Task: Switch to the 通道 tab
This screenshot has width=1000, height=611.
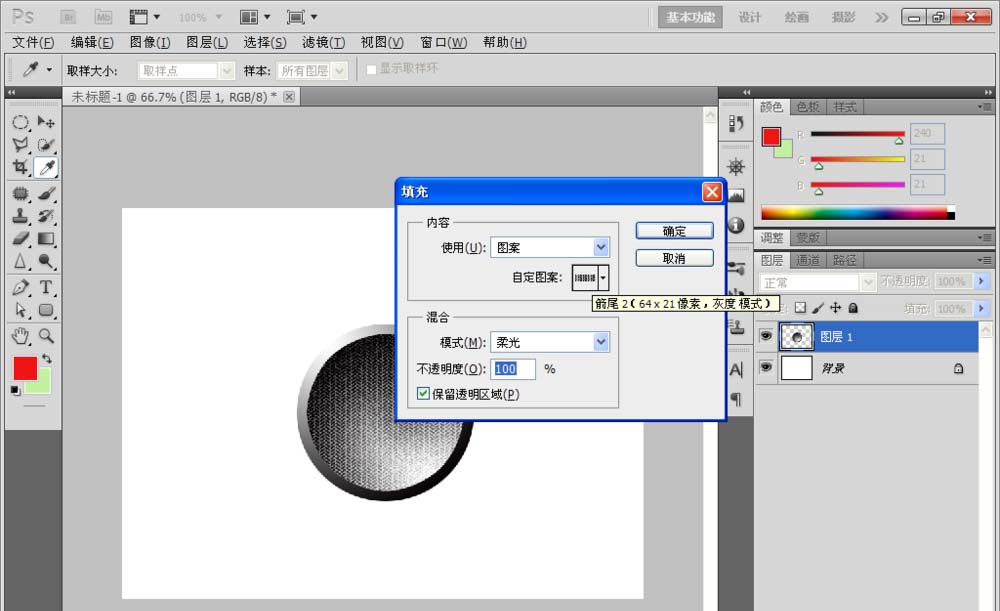Action: [810, 260]
